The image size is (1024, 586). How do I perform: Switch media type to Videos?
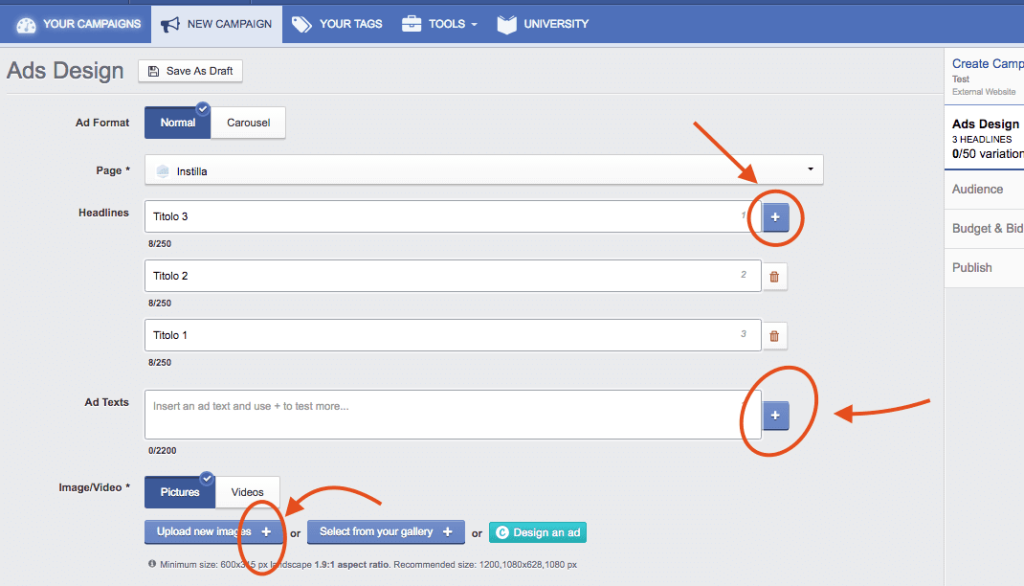(248, 492)
